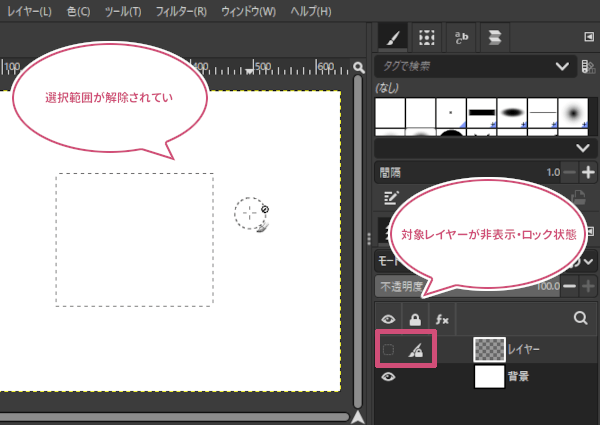The image size is (600, 425).
Task: Open the モード layer mode dropdown
Action: click(588, 262)
